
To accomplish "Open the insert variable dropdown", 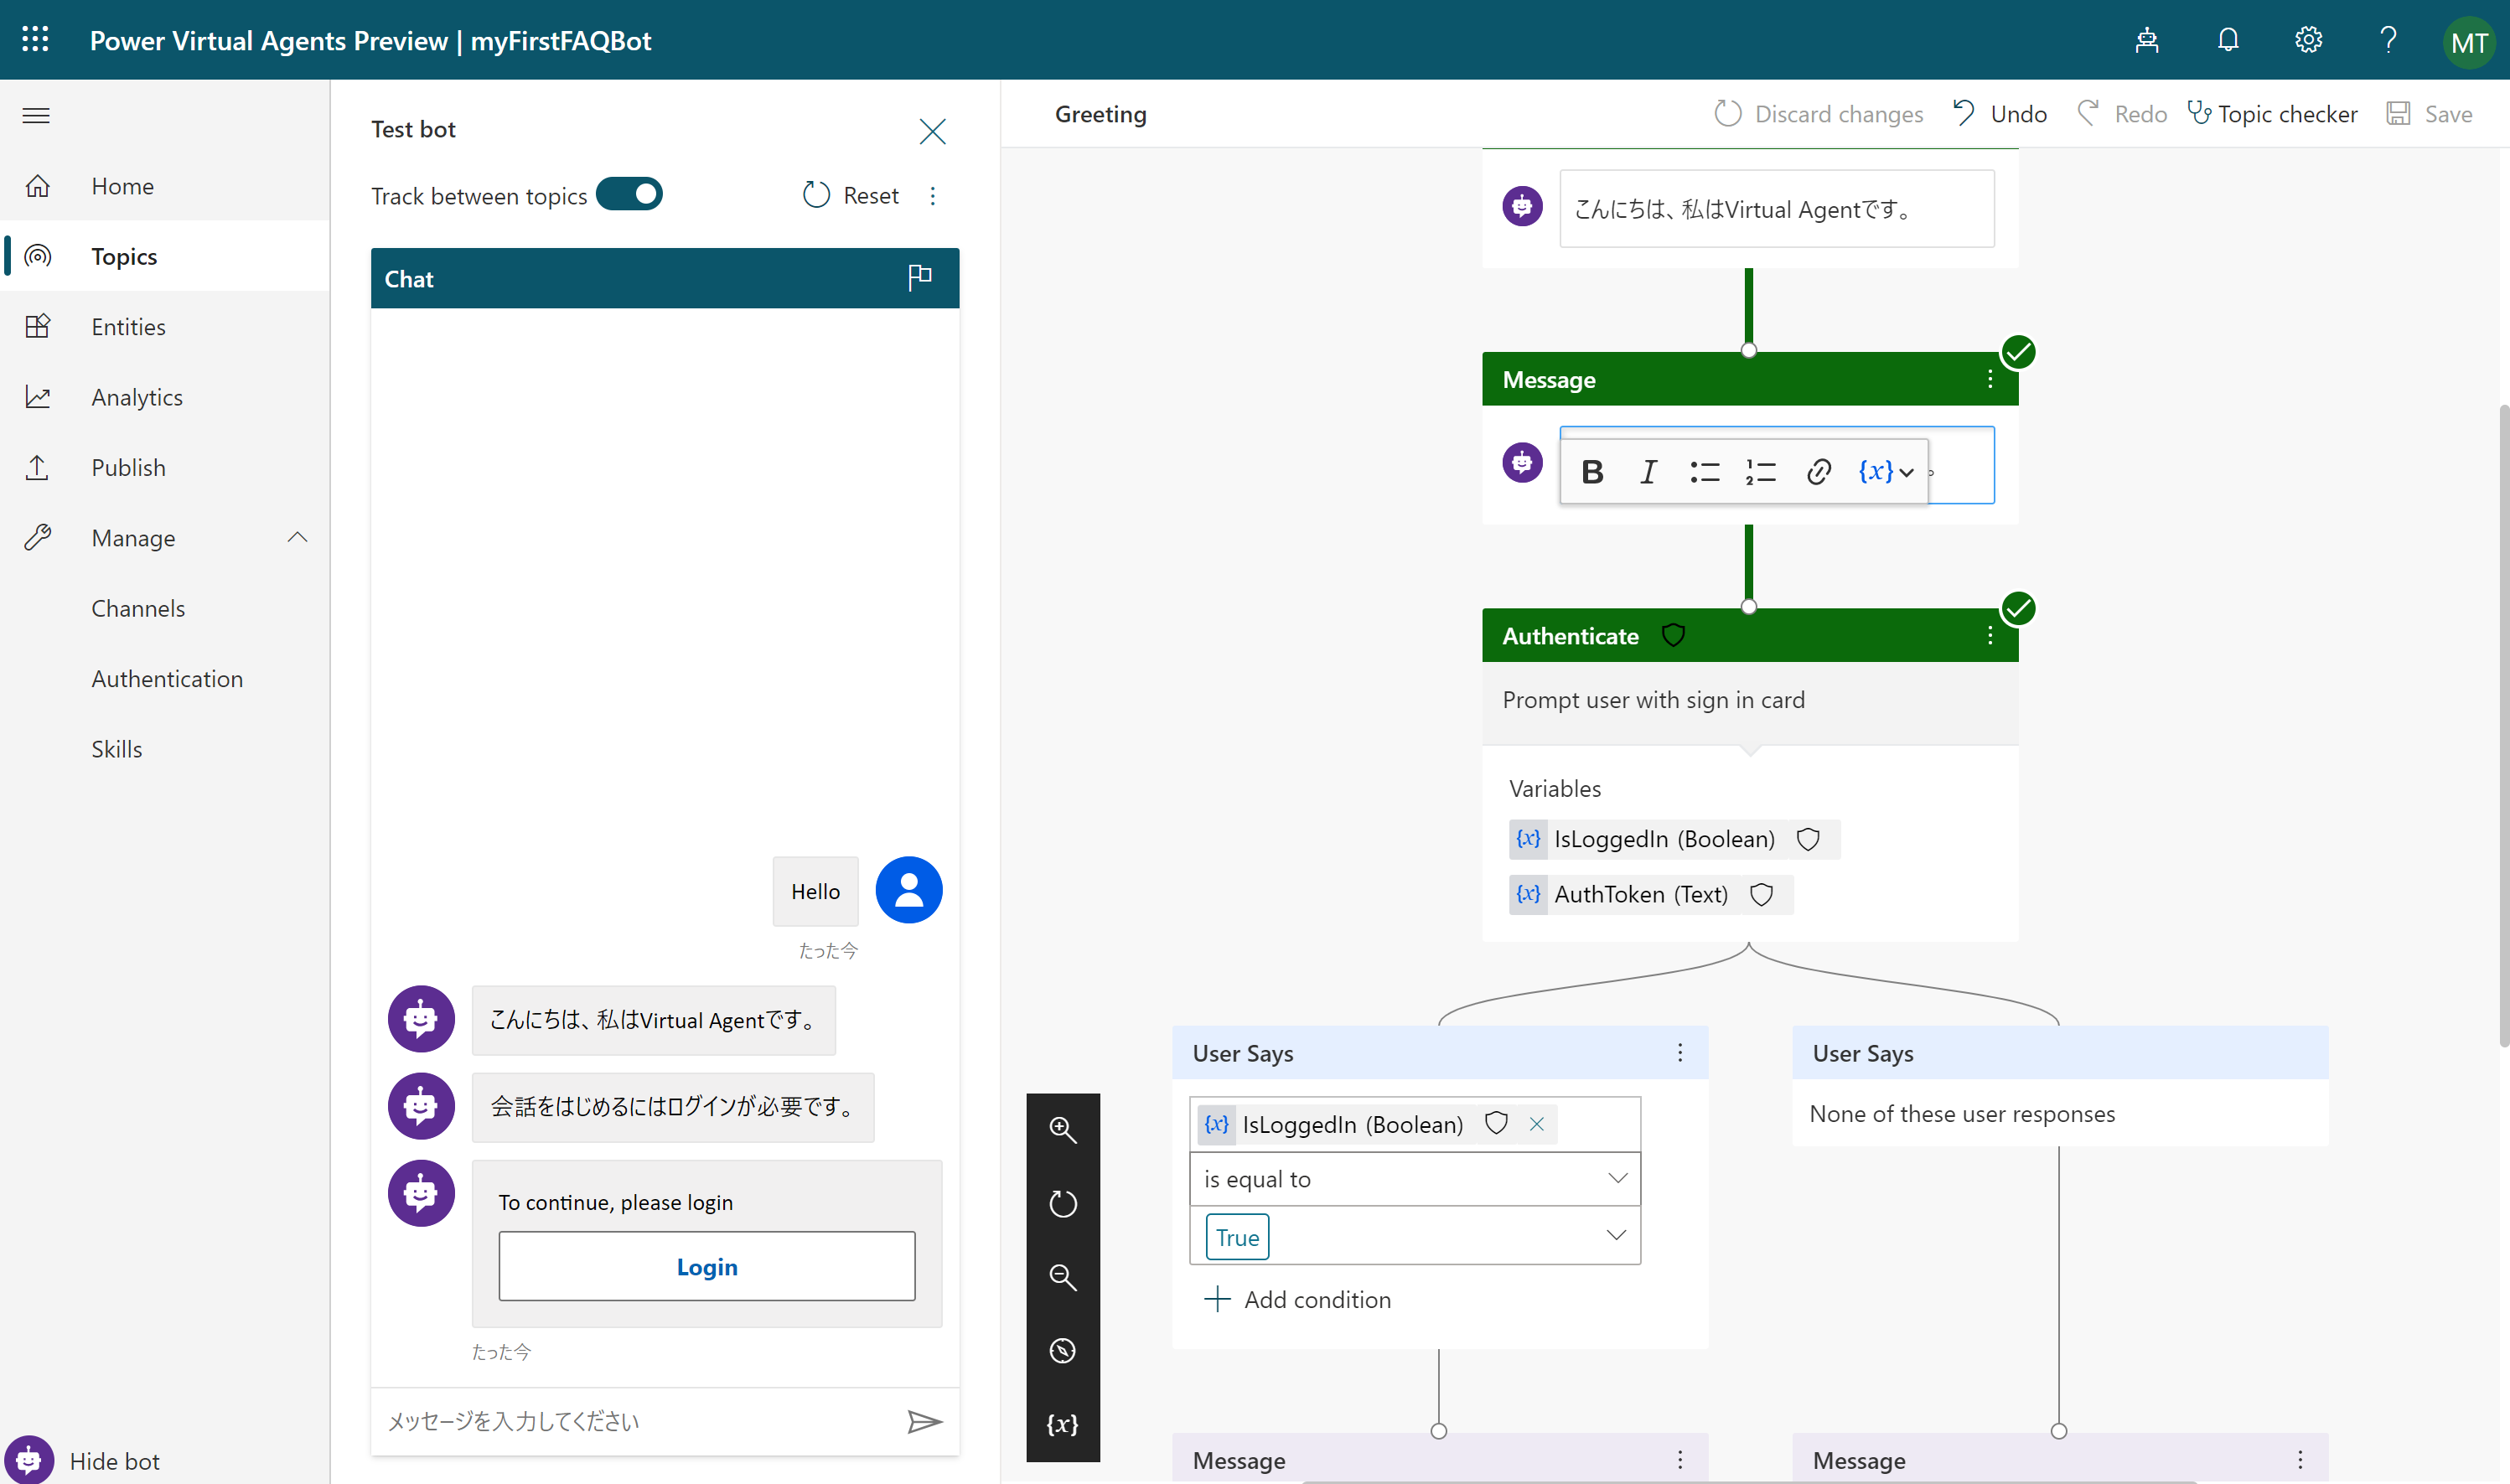I will [x=1886, y=471].
